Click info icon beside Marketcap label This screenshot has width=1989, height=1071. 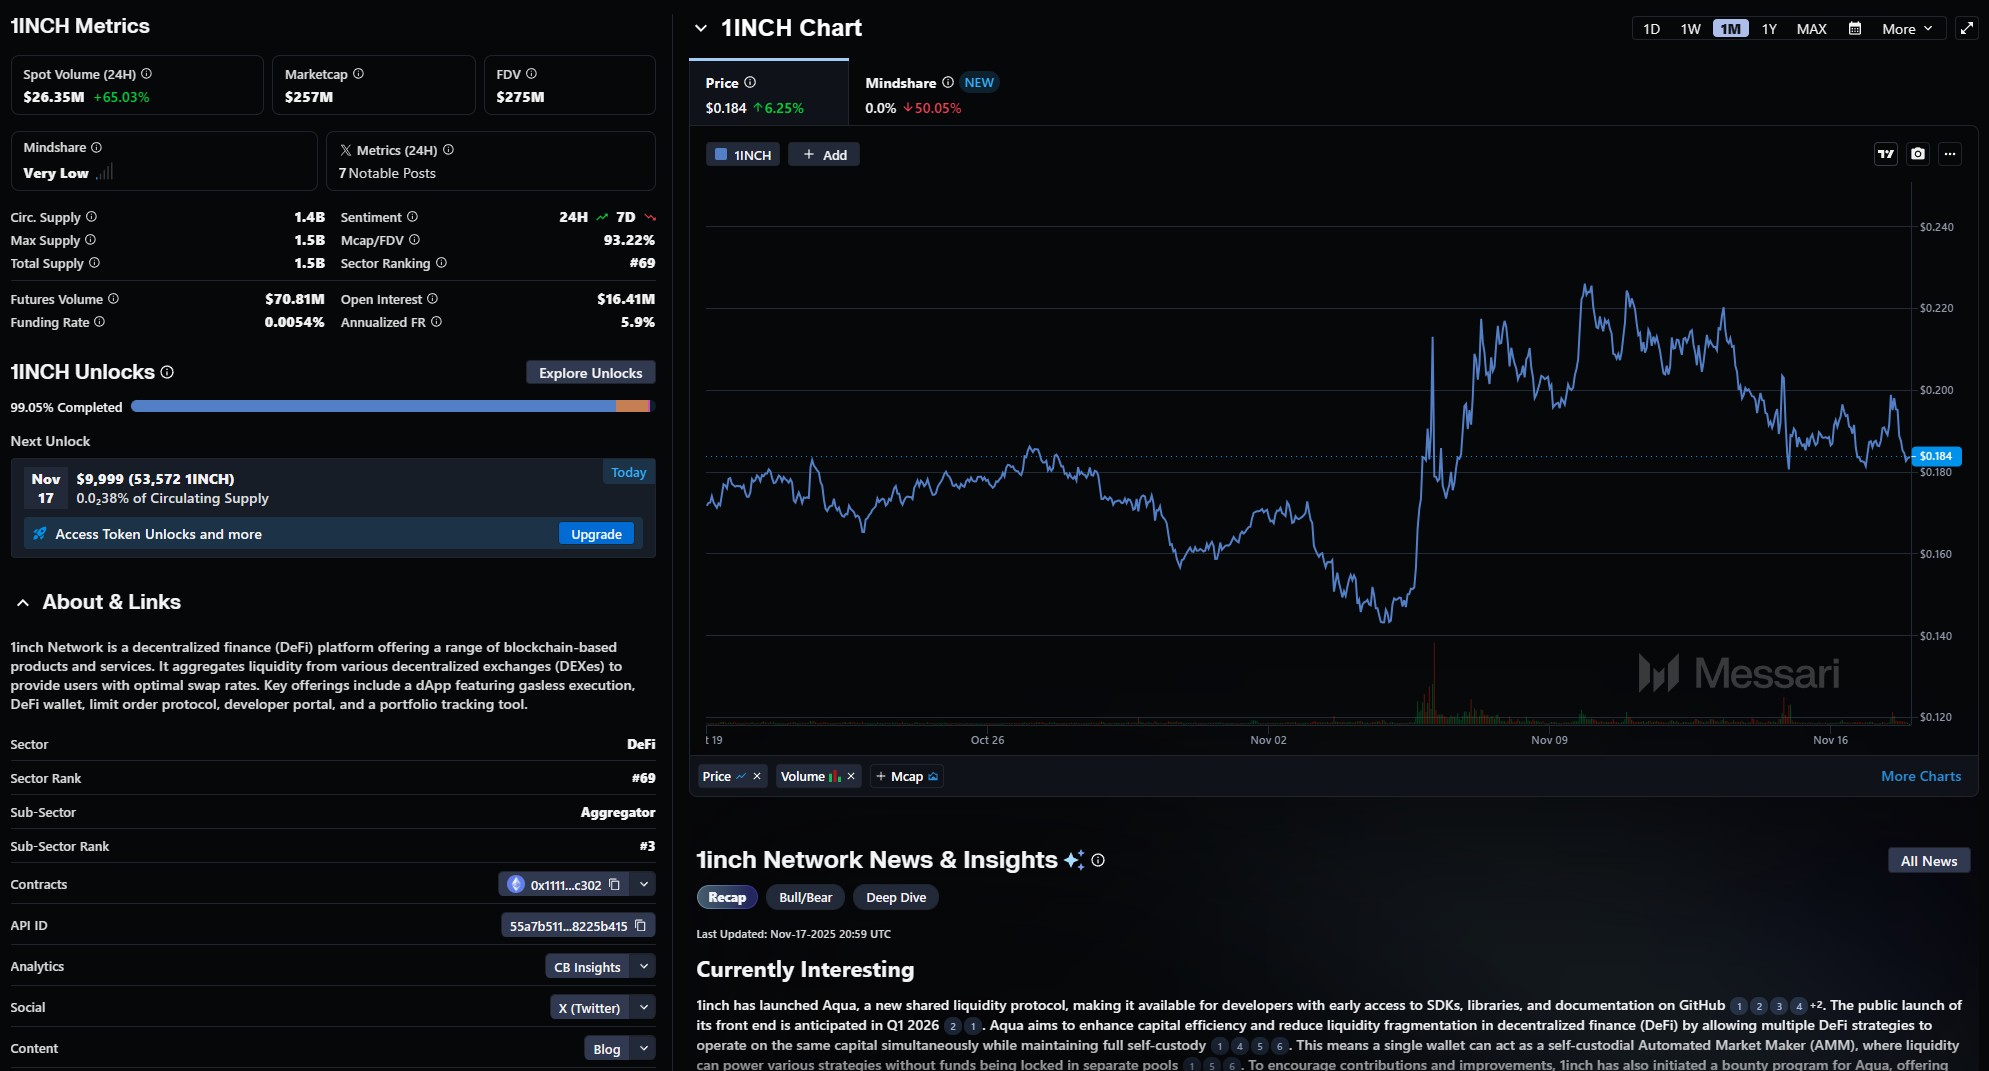pyautogui.click(x=359, y=74)
